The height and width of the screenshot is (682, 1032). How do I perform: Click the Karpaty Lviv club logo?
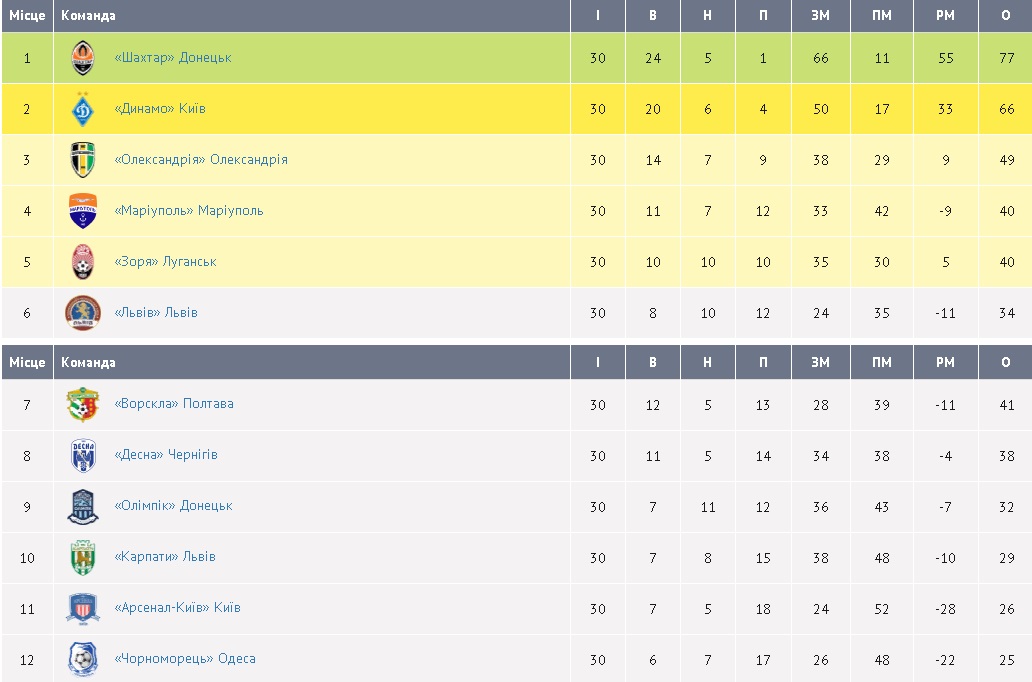pos(83,557)
